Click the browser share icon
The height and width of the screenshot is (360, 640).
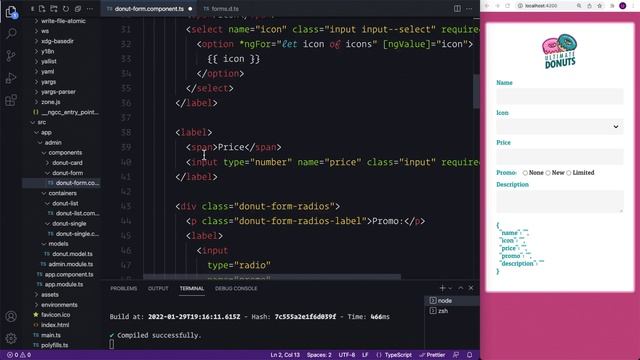pyautogui.click(x=589, y=6)
